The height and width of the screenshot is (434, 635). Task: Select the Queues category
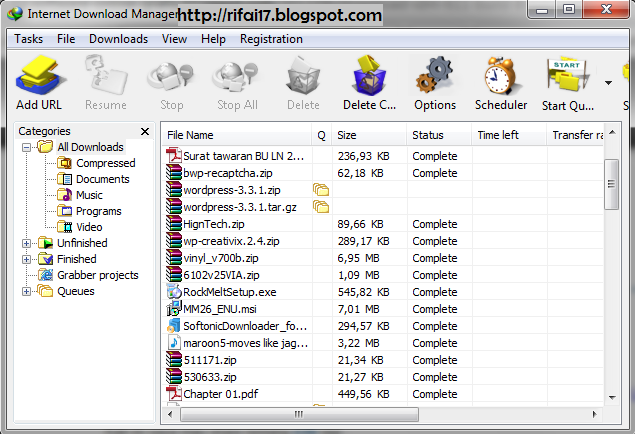76,291
